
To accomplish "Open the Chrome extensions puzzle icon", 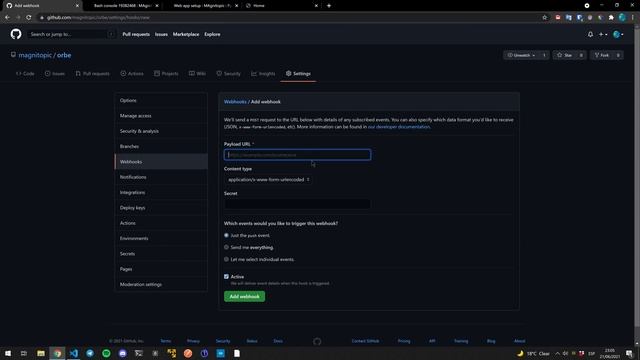I will point(611,18).
